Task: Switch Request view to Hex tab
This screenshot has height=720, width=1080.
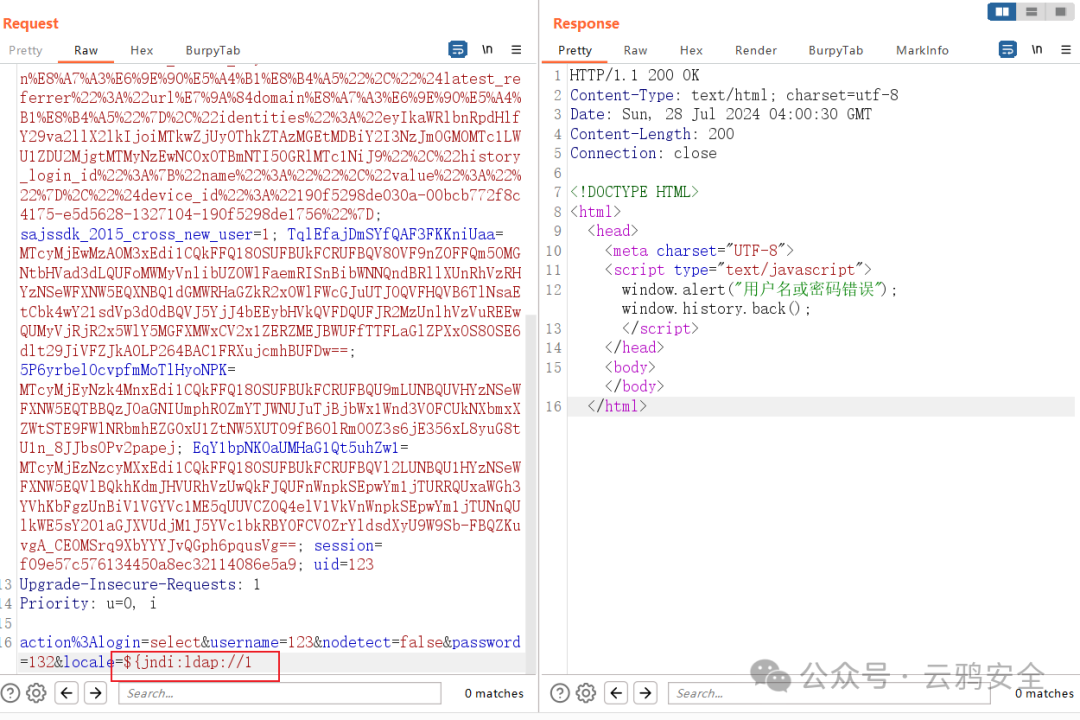Action: [x=141, y=50]
